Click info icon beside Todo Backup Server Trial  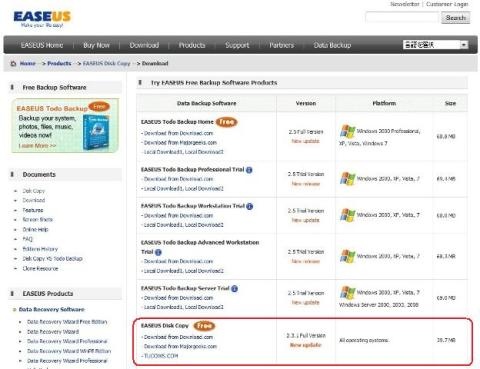(x=234, y=289)
